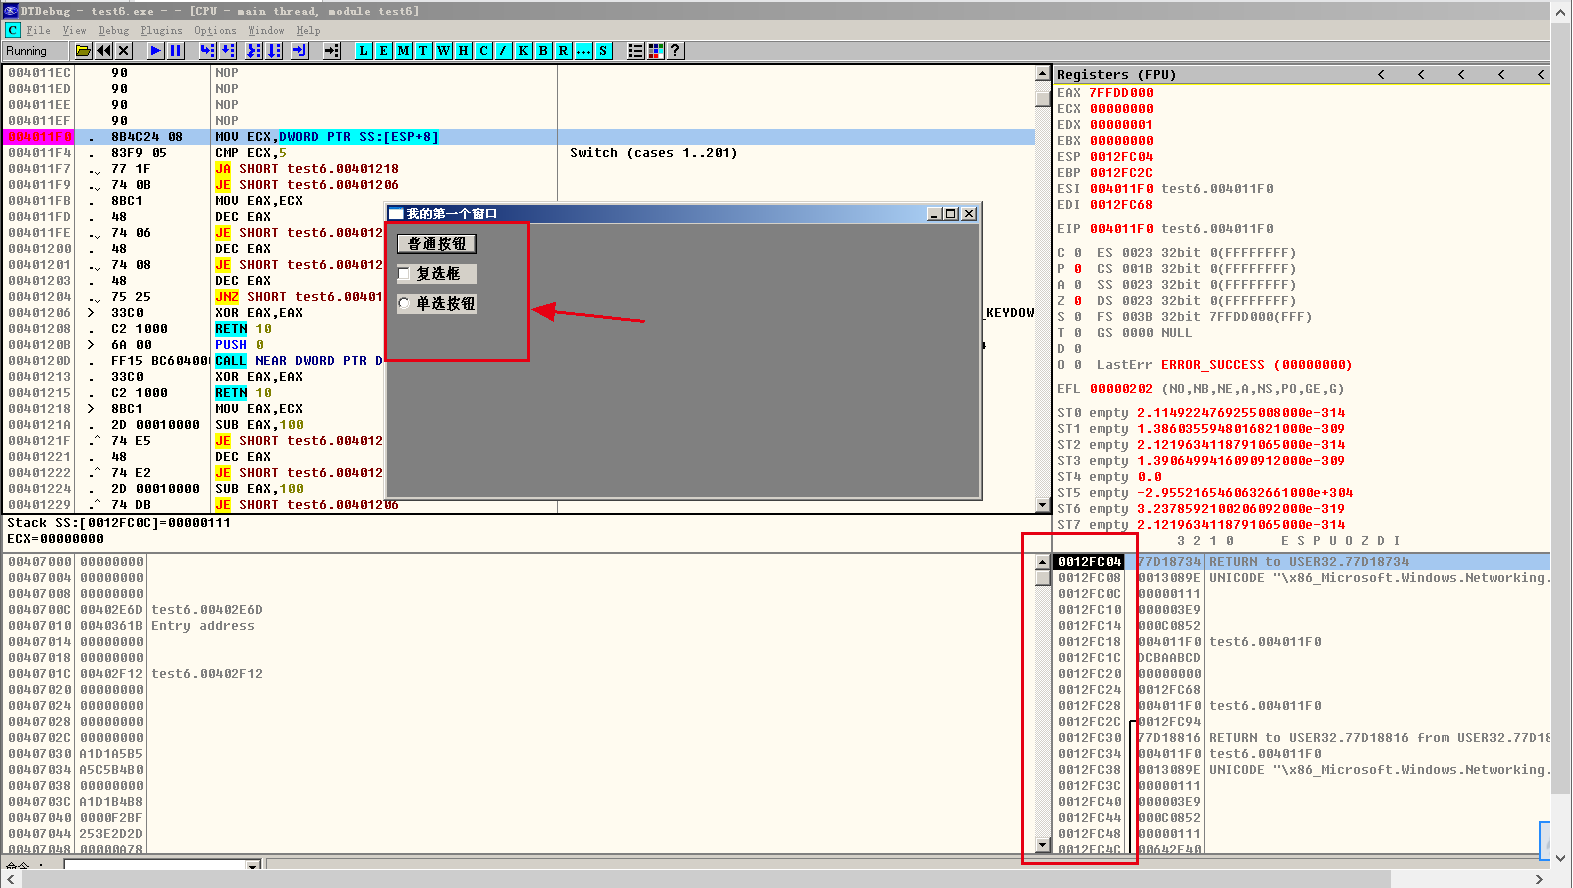Select the EFL value 00000202
The height and width of the screenshot is (888, 1573).
(x=1121, y=389)
